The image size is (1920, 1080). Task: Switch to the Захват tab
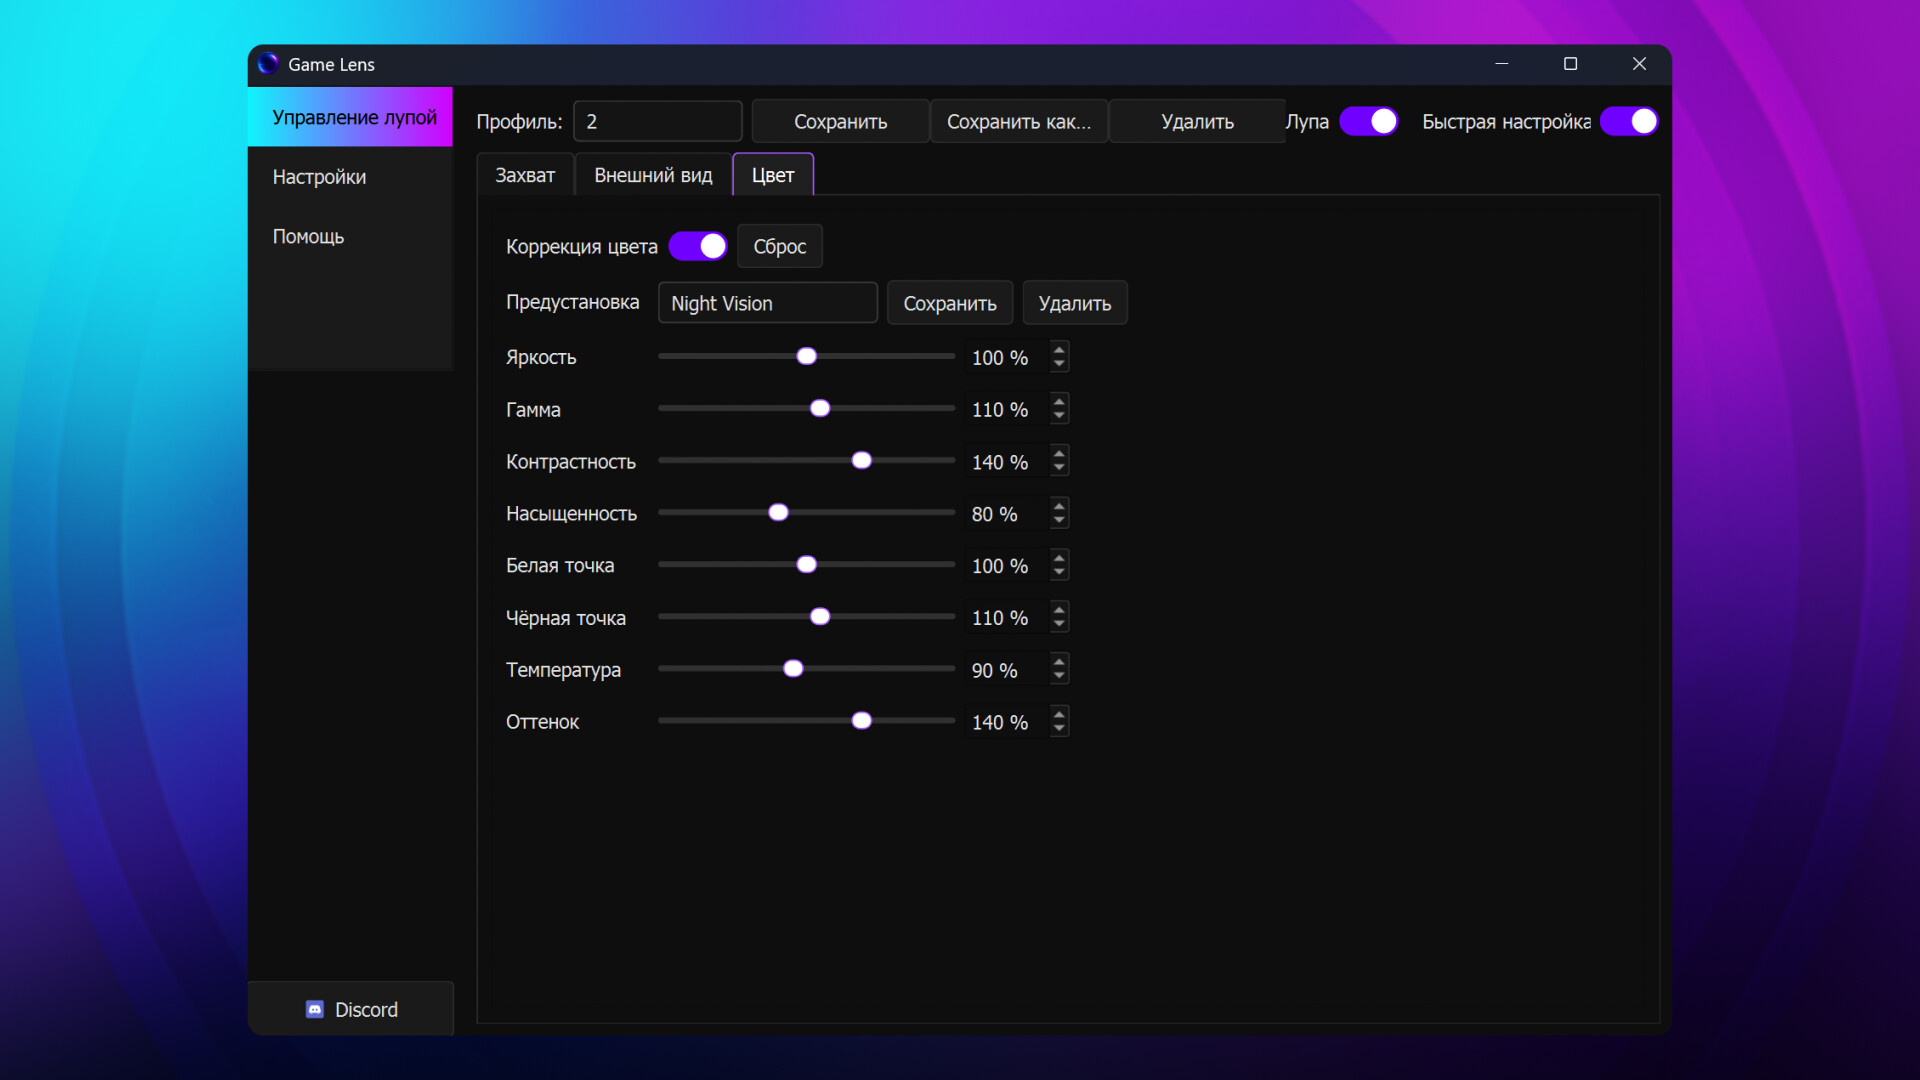click(524, 174)
